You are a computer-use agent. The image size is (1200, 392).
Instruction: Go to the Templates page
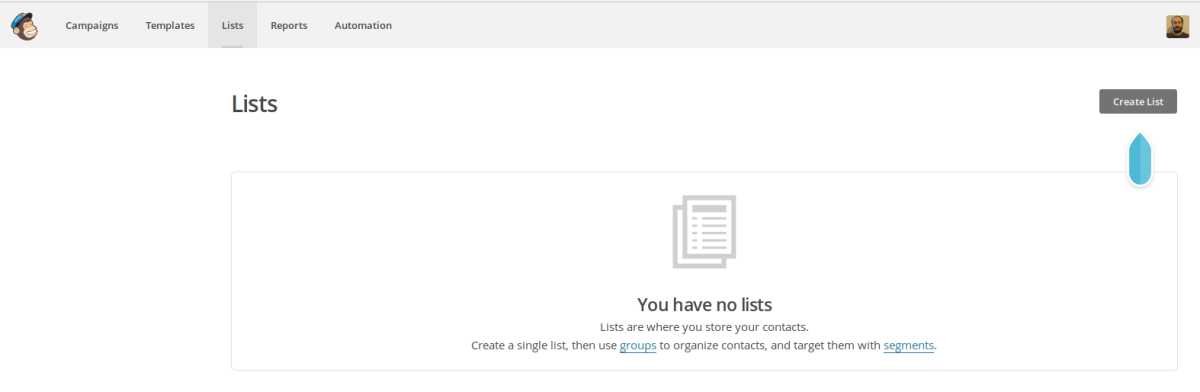170,26
